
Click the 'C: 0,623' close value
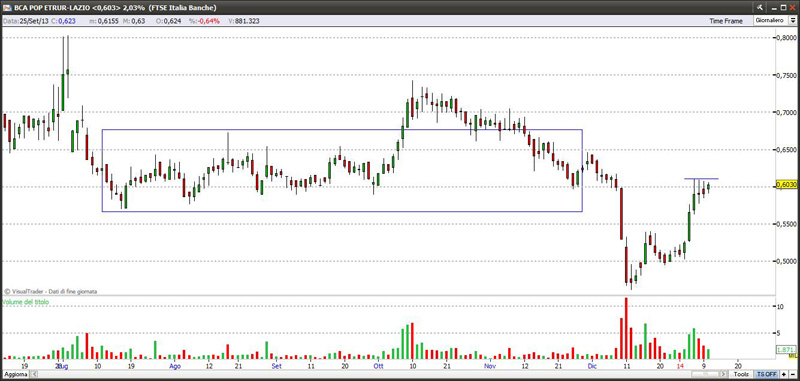tap(64, 21)
